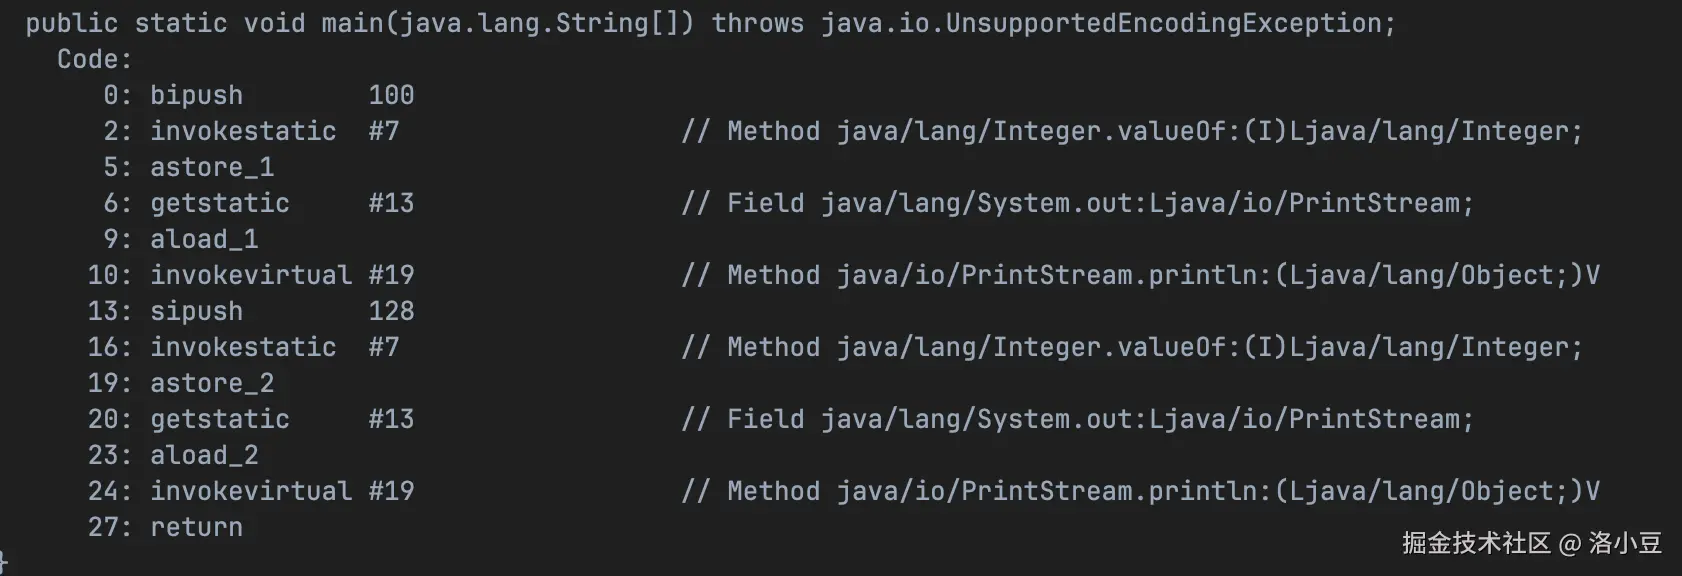This screenshot has width=1682, height=576.
Task: Click the Integer.valueOf comment on offset 2
Action: coord(1131,131)
